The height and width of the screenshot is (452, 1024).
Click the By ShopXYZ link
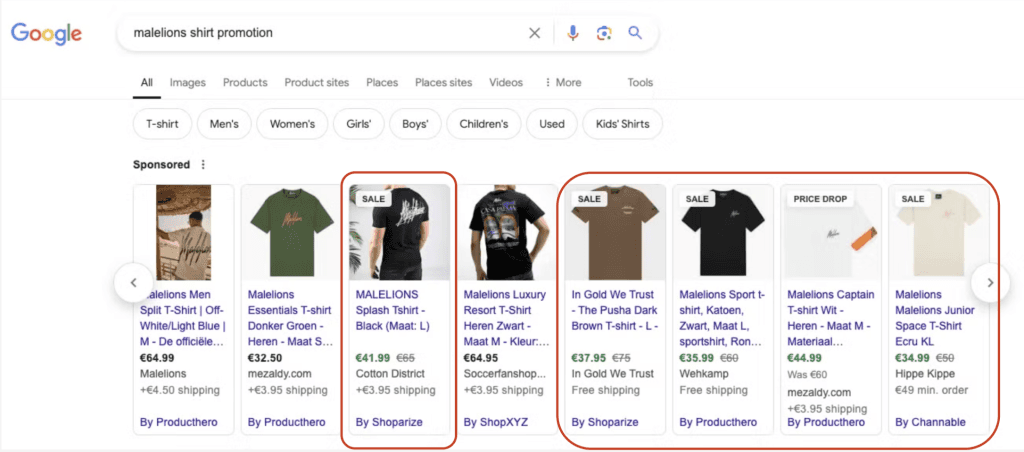point(496,422)
